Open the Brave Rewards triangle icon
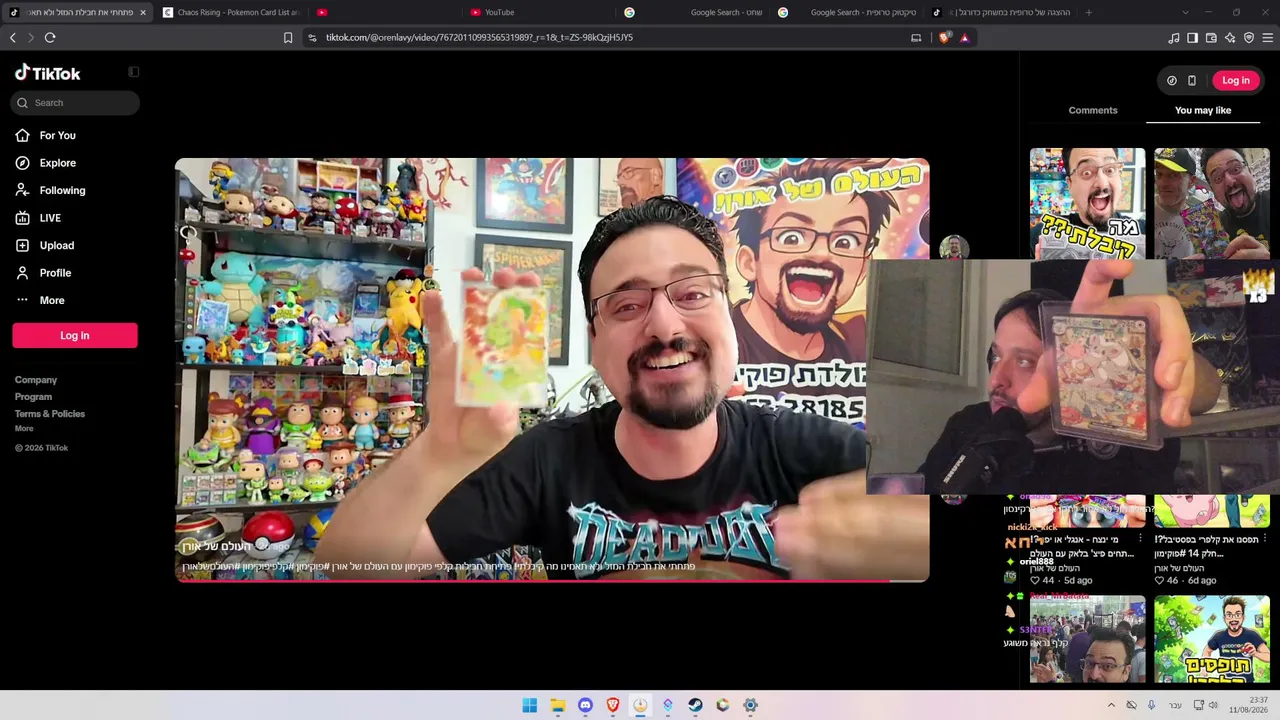 pyautogui.click(x=964, y=37)
